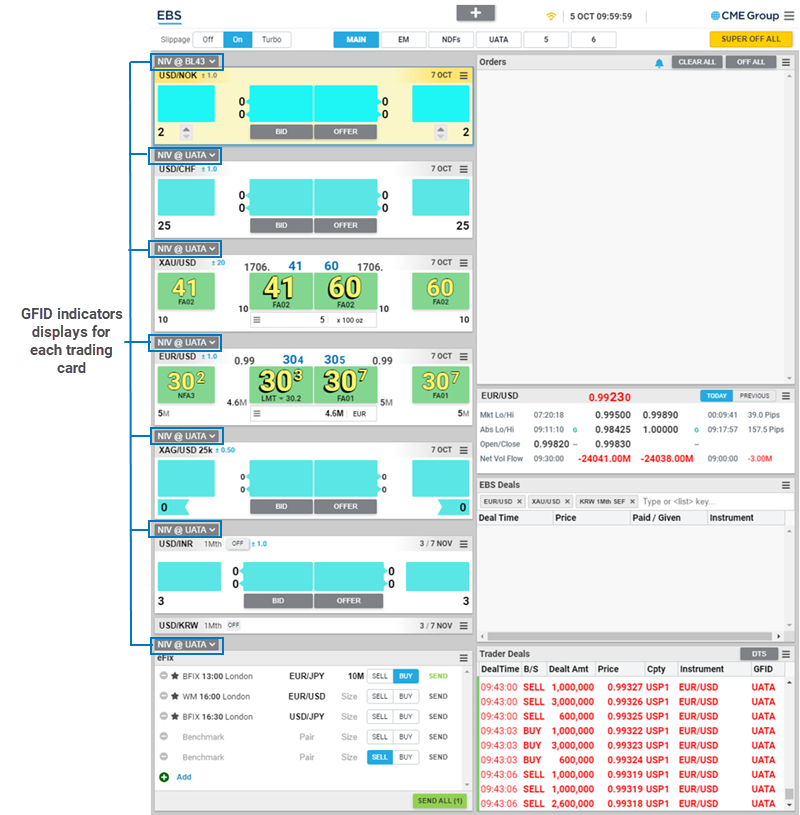The height and width of the screenshot is (815, 800).
Task: Open the GFID dropdown above the EUR/USD card
Action: pos(186,342)
